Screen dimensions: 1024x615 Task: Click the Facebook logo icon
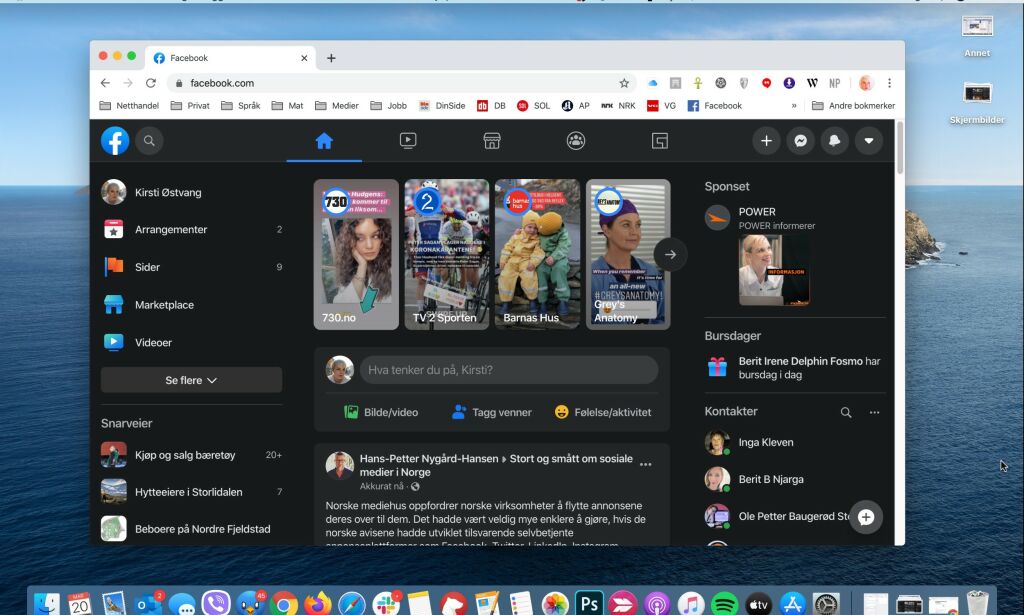coord(115,140)
